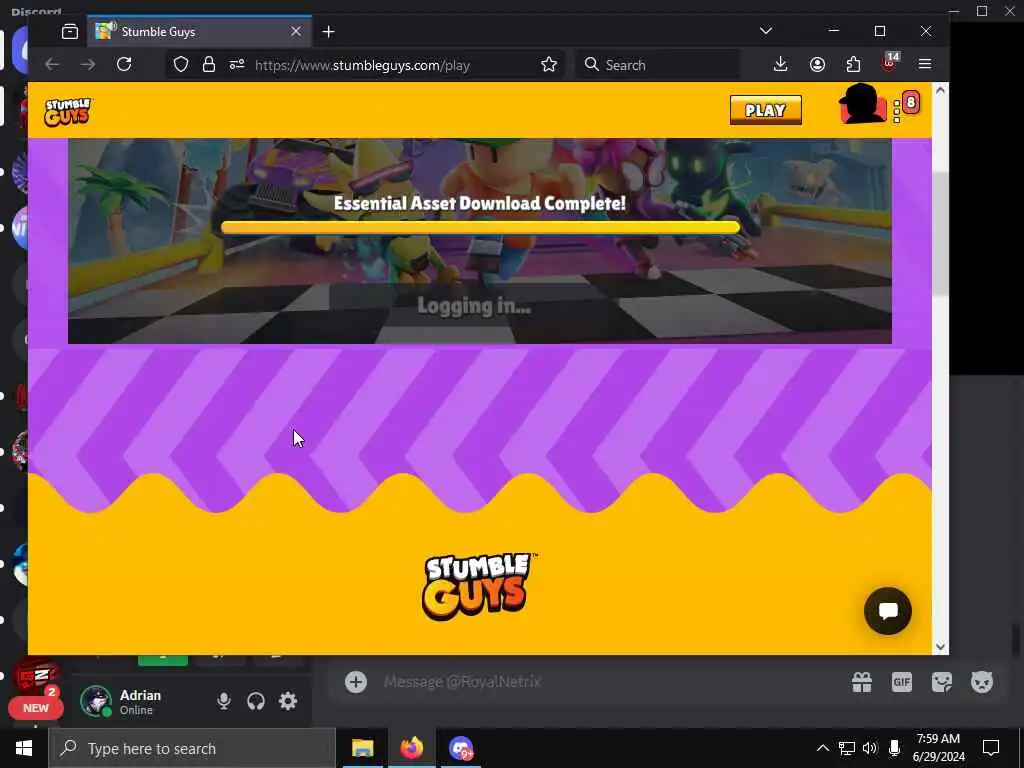Open the Windows notification center
Screen dimensions: 1024x768
click(991, 748)
